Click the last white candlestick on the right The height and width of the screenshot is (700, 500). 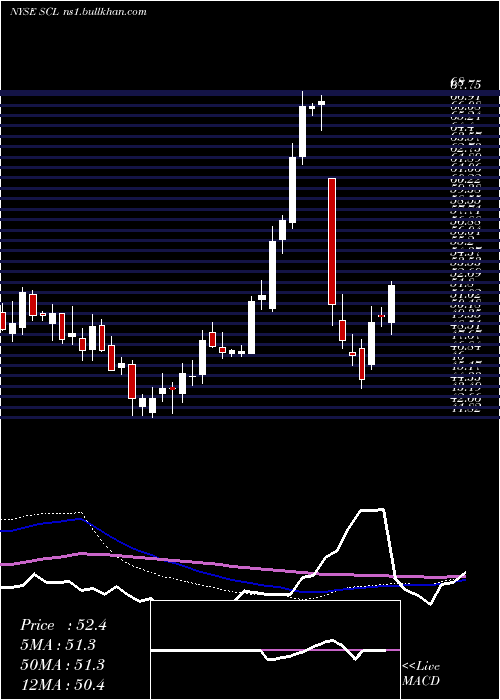[392, 304]
